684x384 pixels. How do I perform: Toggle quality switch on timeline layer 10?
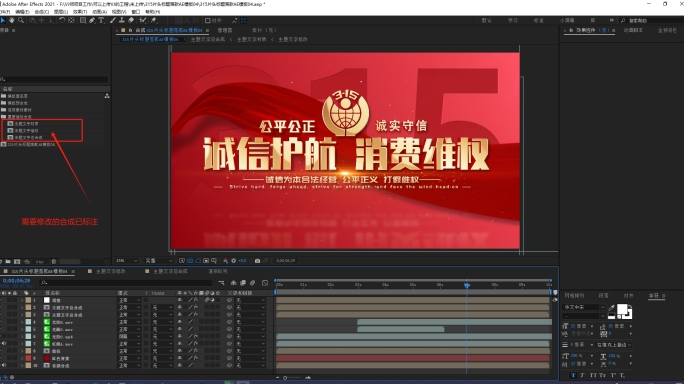190,365
